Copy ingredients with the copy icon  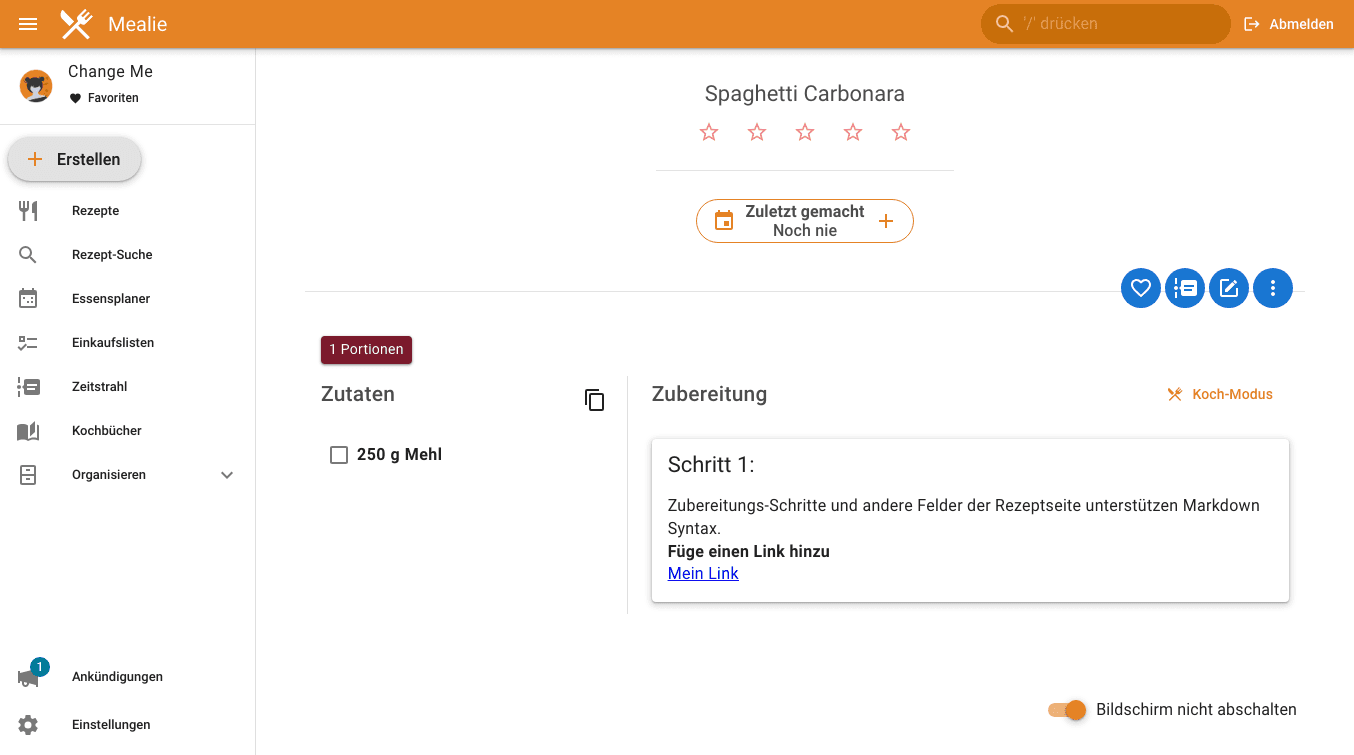click(x=595, y=400)
